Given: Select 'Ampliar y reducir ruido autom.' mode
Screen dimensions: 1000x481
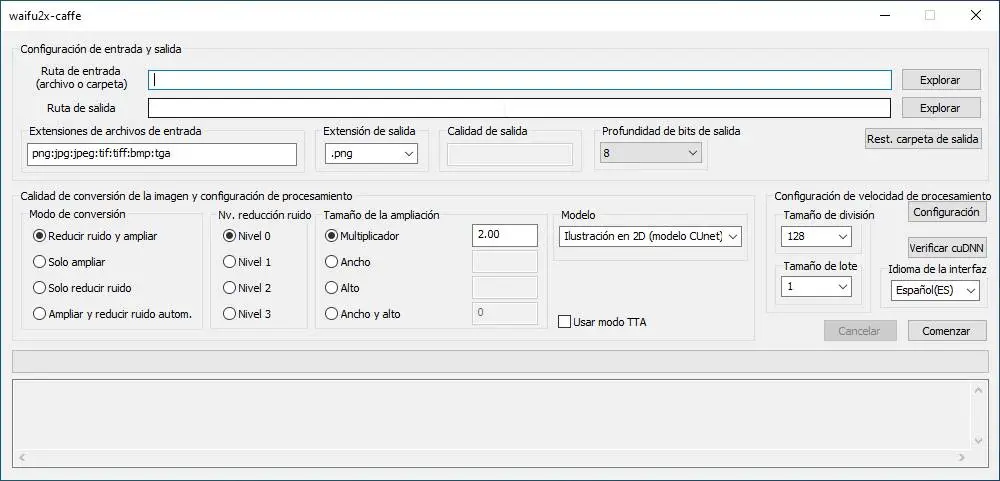Looking at the screenshot, I should [x=112, y=314].
